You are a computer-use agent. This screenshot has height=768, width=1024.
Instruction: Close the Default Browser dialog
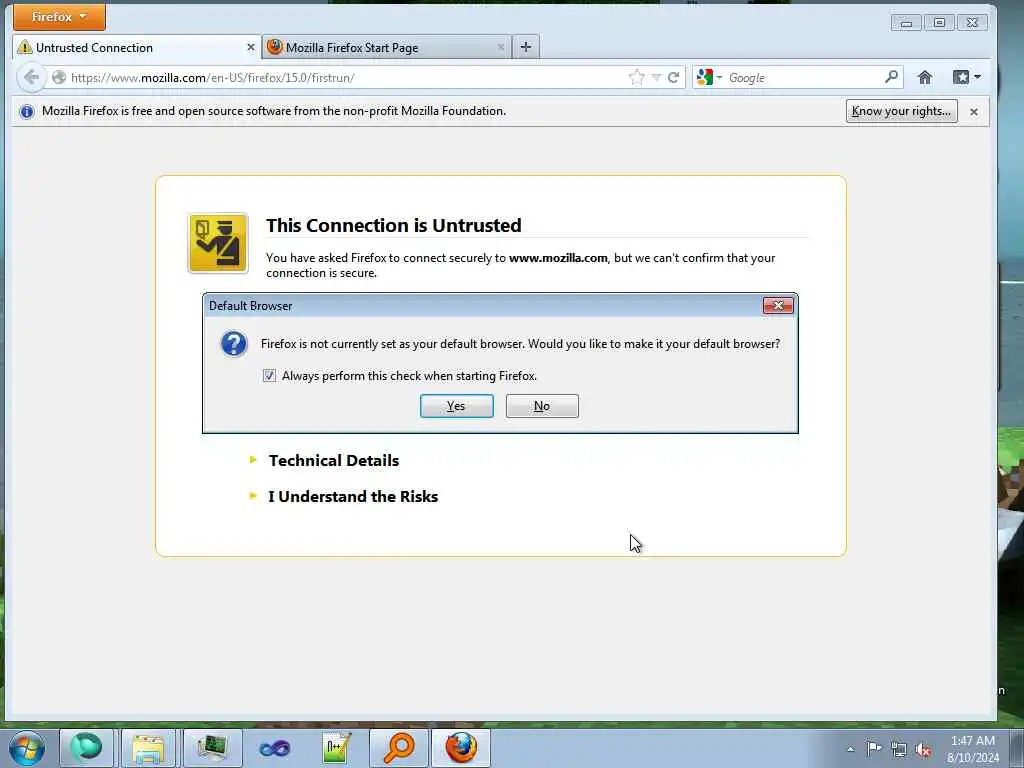point(778,306)
